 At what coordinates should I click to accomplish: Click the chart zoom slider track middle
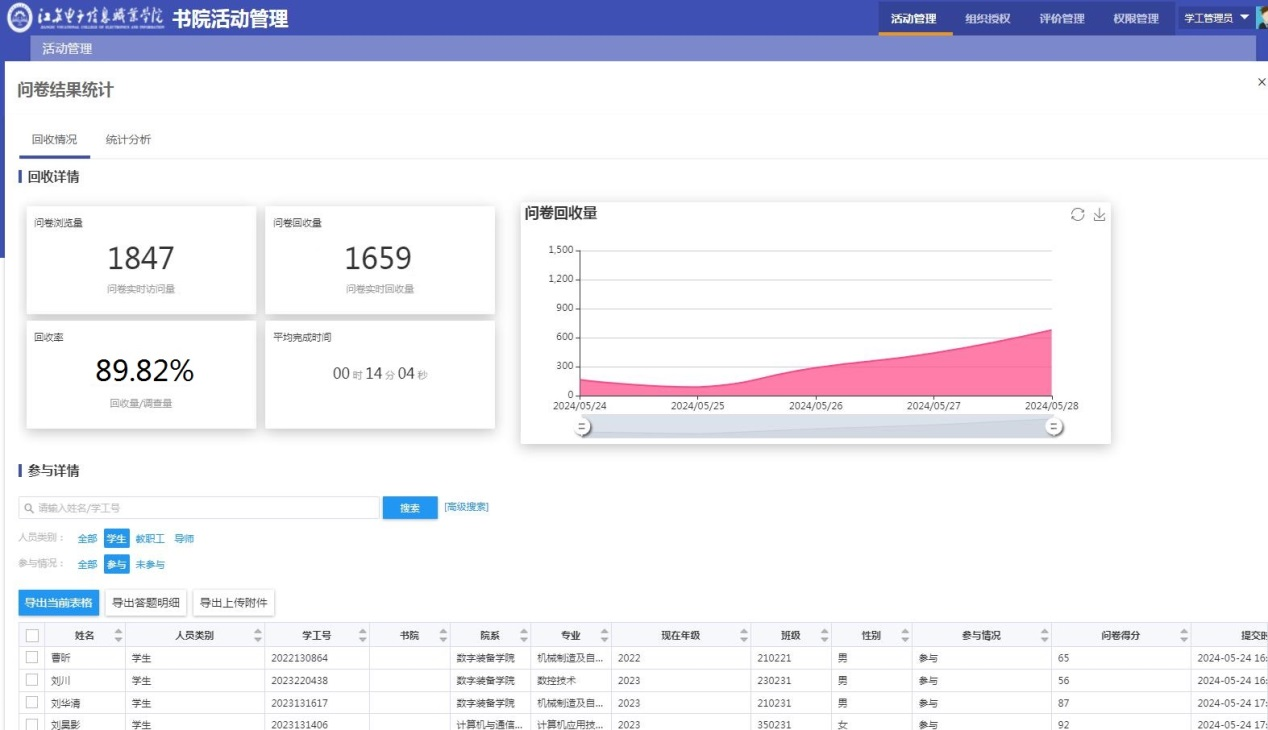point(817,427)
